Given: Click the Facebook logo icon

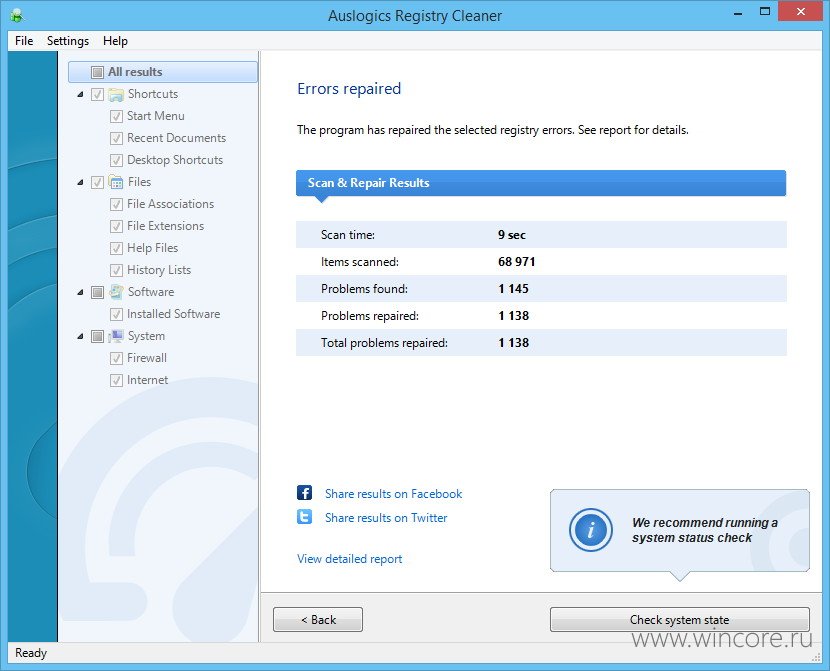Looking at the screenshot, I should (x=304, y=493).
